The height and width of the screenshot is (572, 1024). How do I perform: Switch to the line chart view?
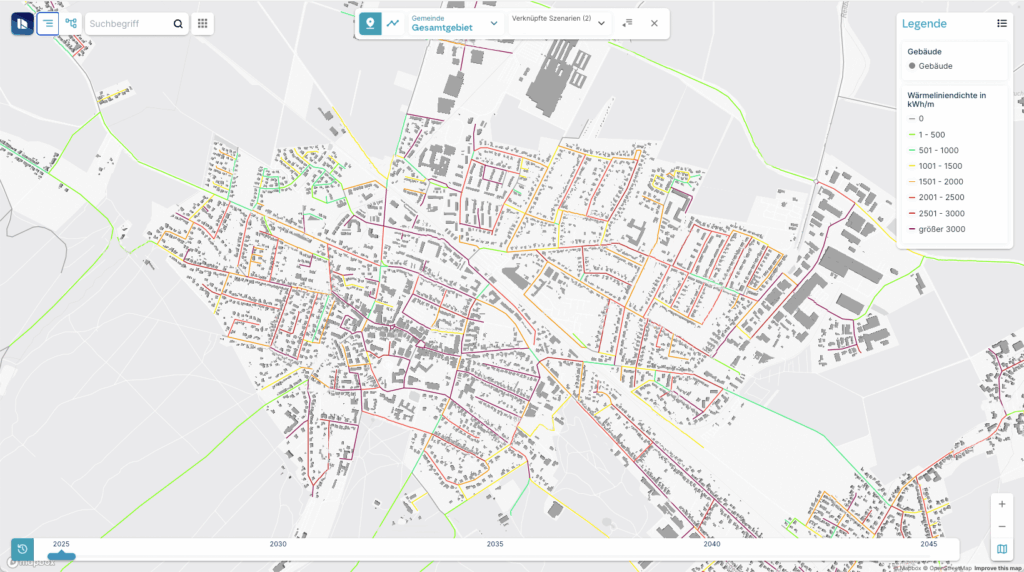[x=394, y=23]
